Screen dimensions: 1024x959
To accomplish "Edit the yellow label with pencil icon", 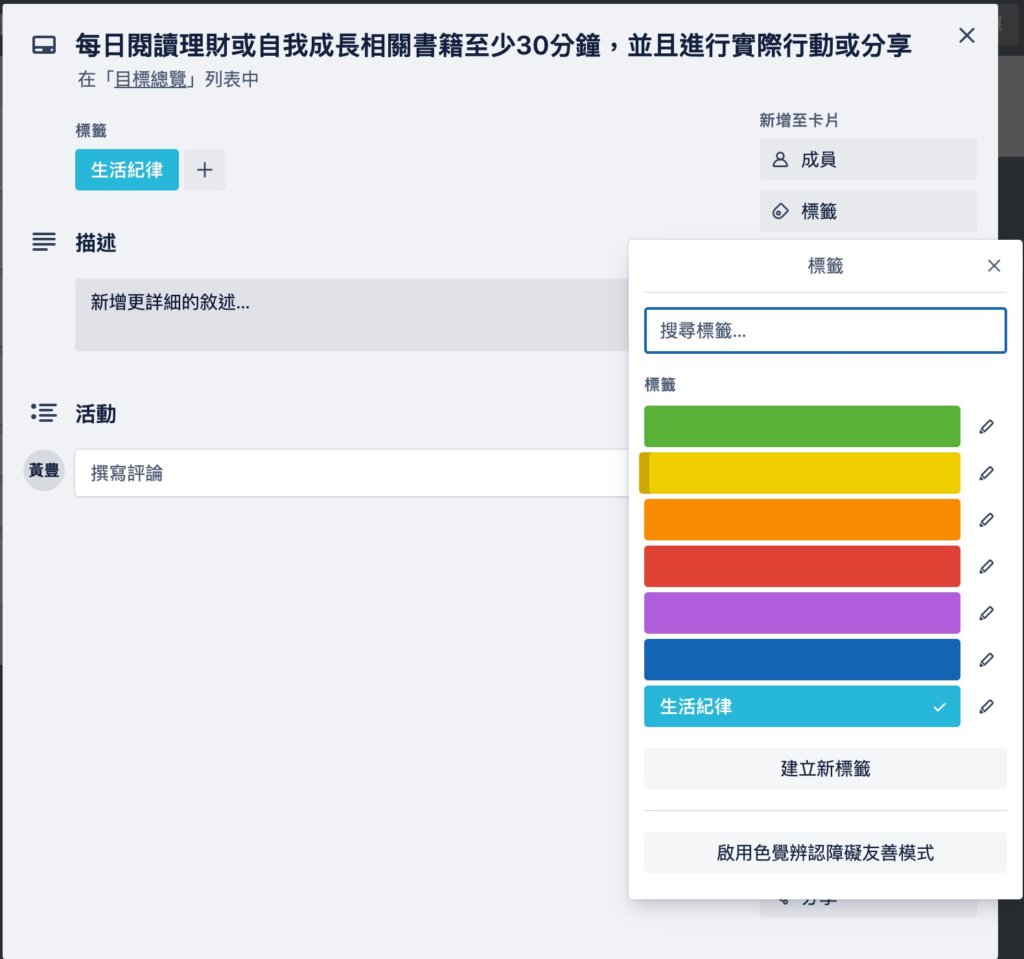I will point(986,473).
